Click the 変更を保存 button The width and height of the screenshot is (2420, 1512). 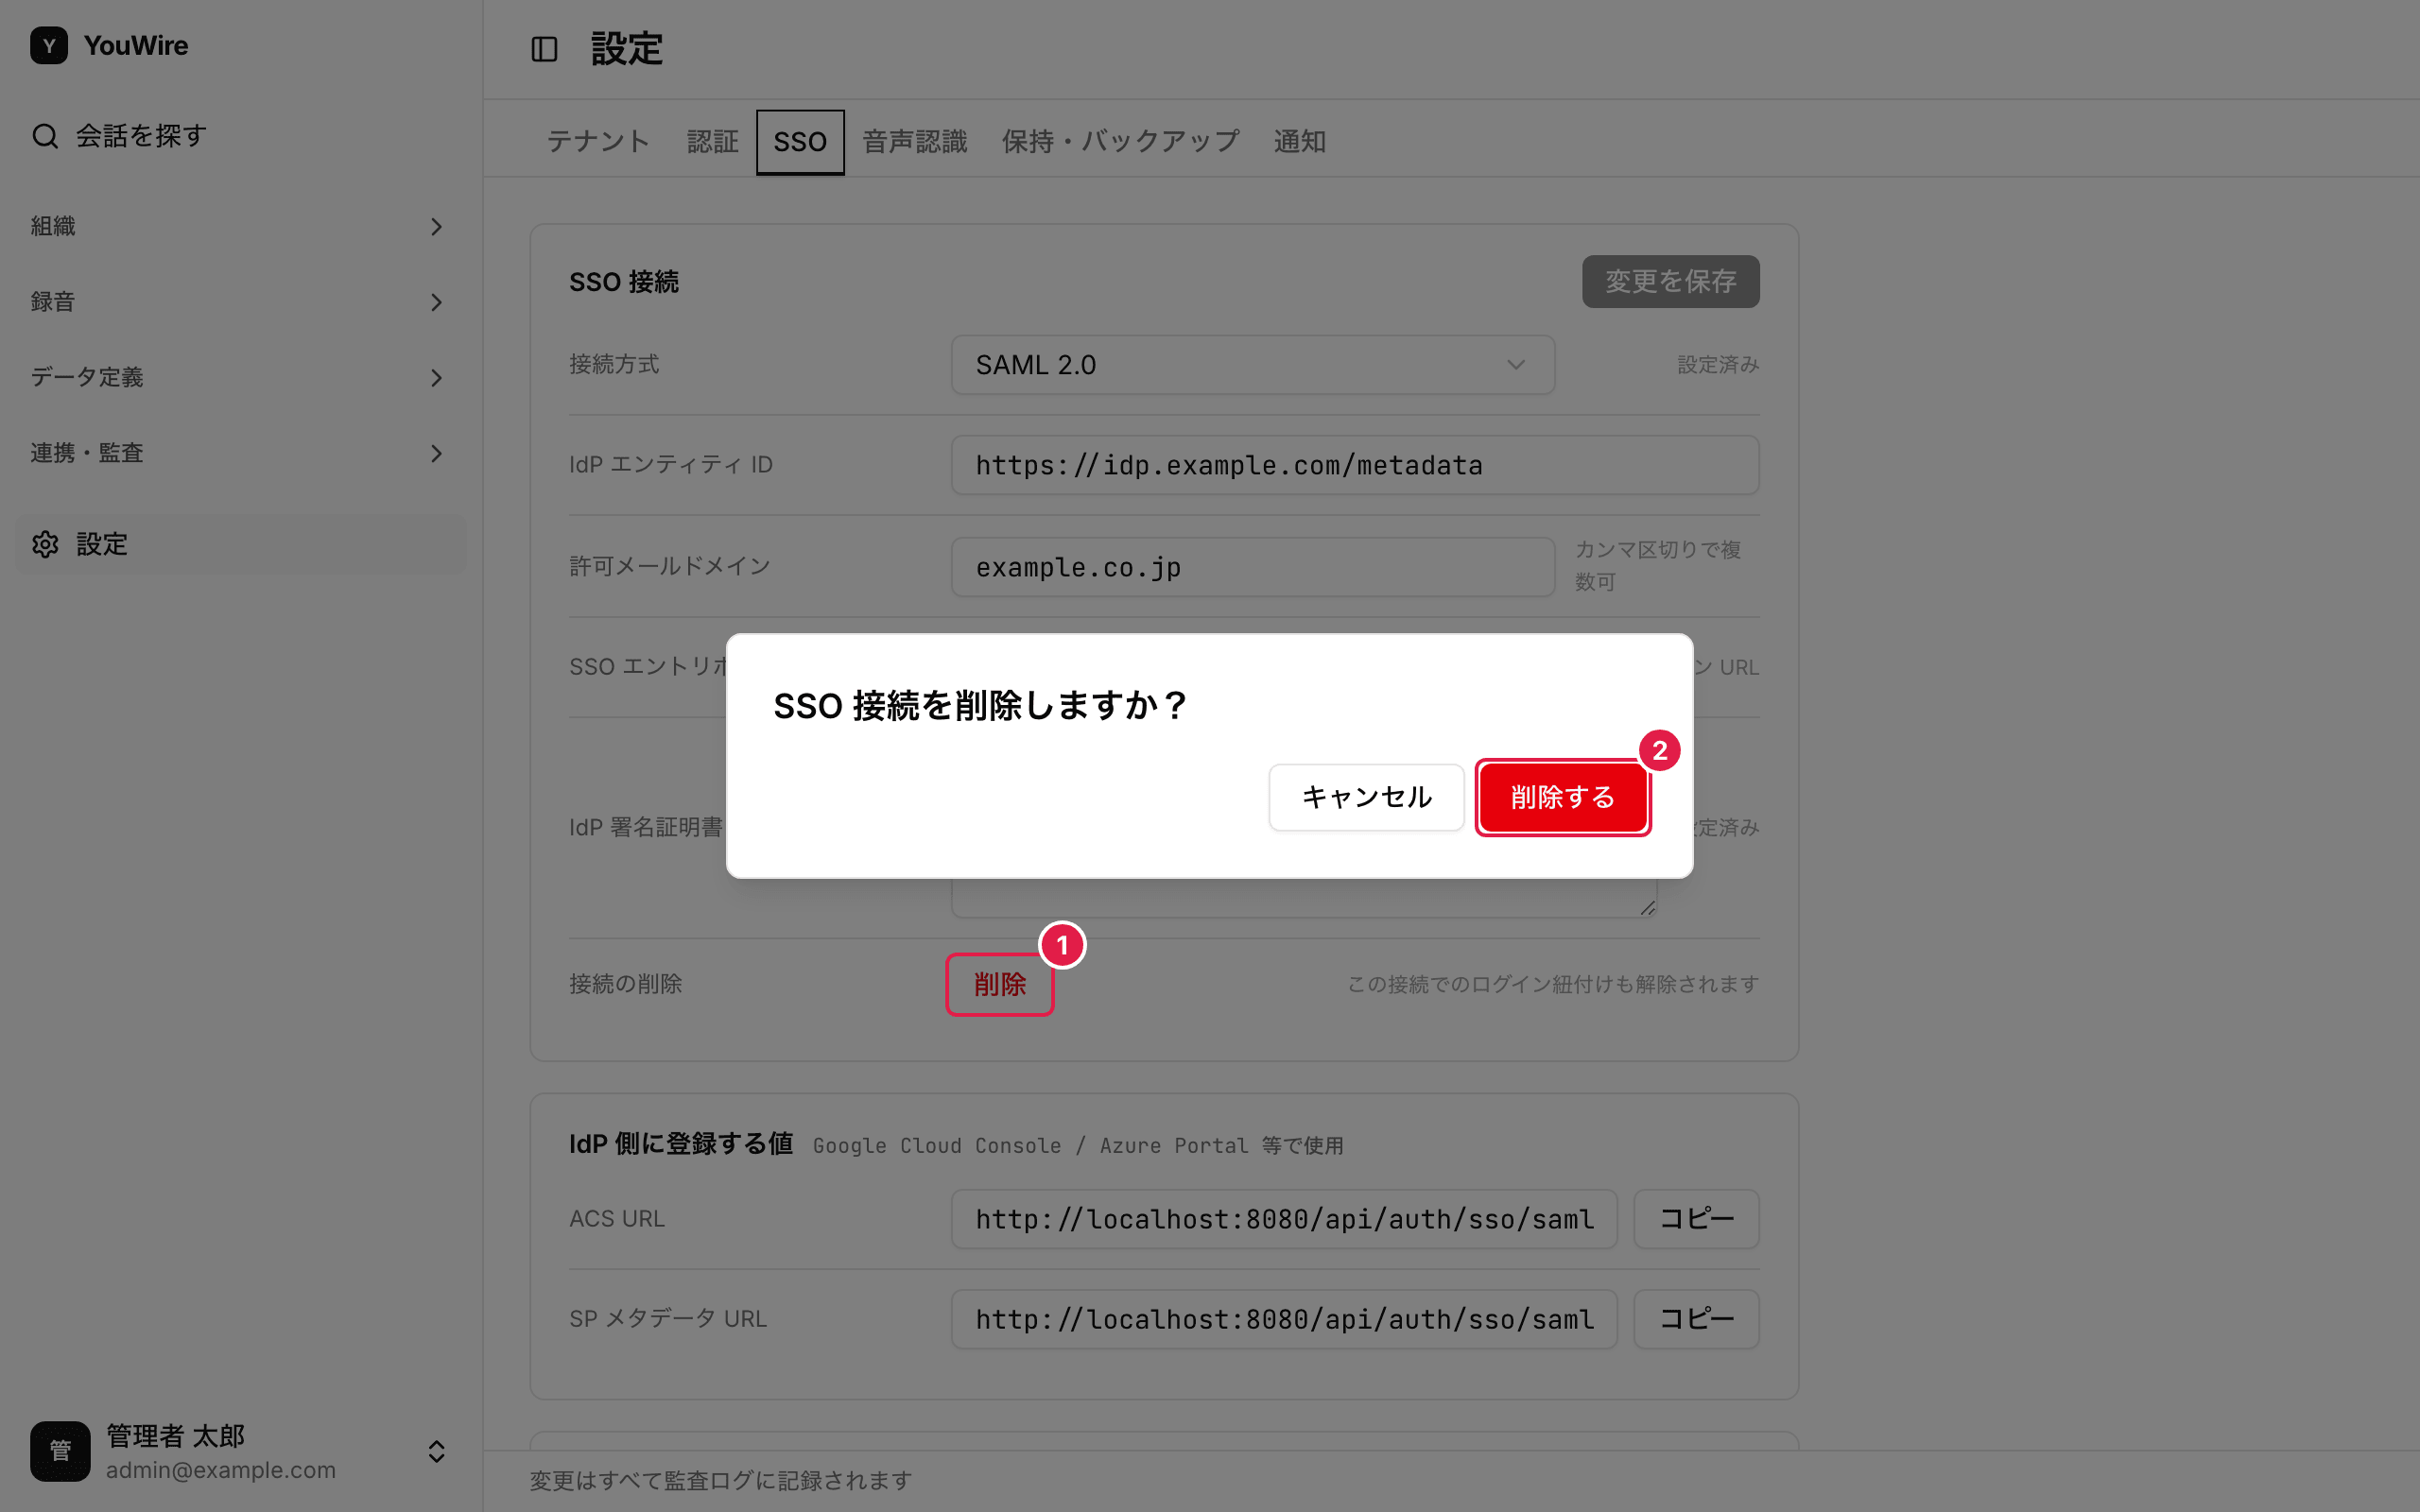[x=1670, y=282]
